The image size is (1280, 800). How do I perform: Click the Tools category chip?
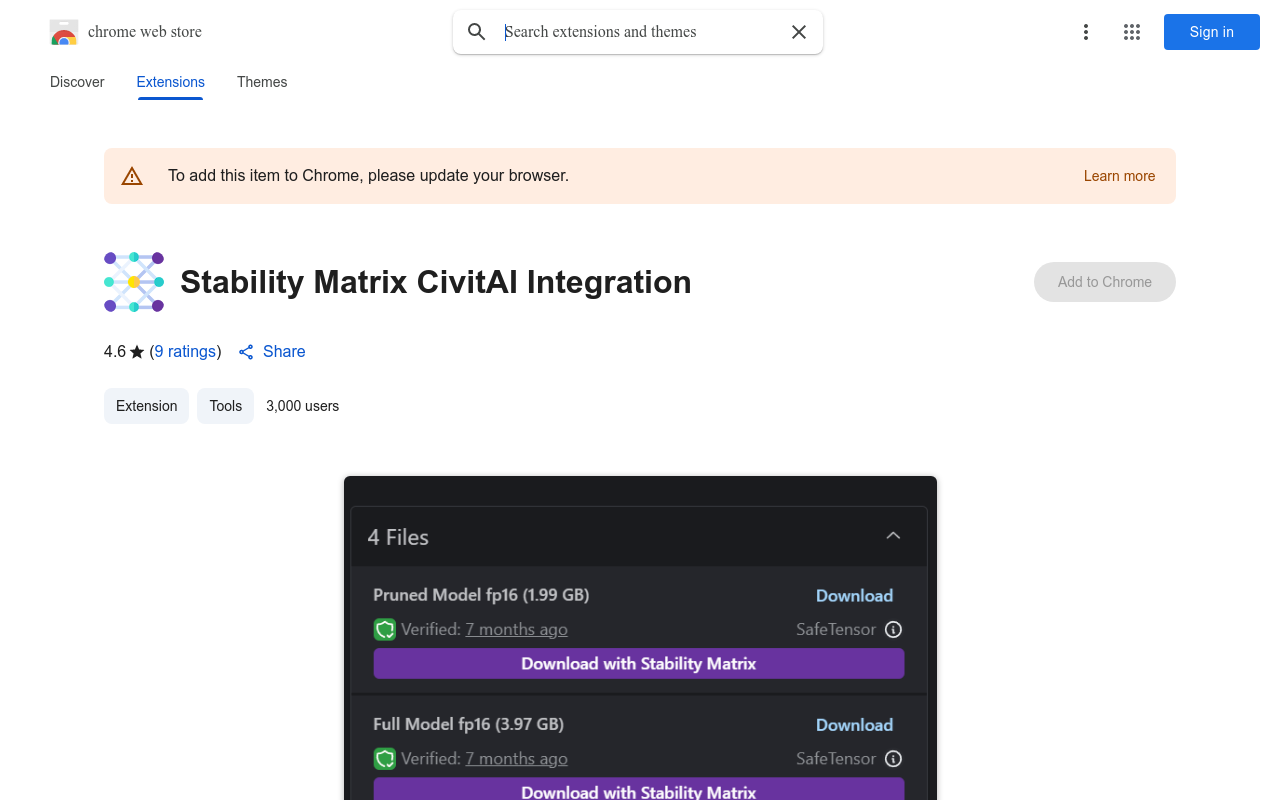coord(225,406)
